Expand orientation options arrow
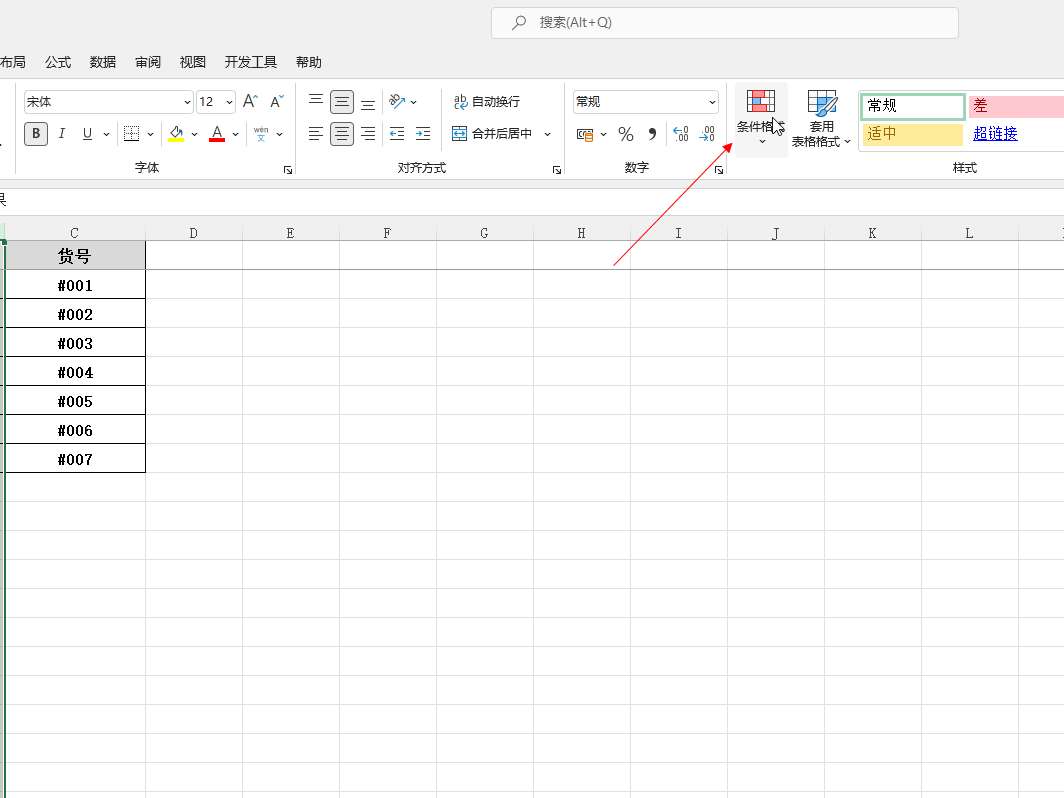Image resolution: width=1064 pixels, height=798 pixels. coord(413,102)
